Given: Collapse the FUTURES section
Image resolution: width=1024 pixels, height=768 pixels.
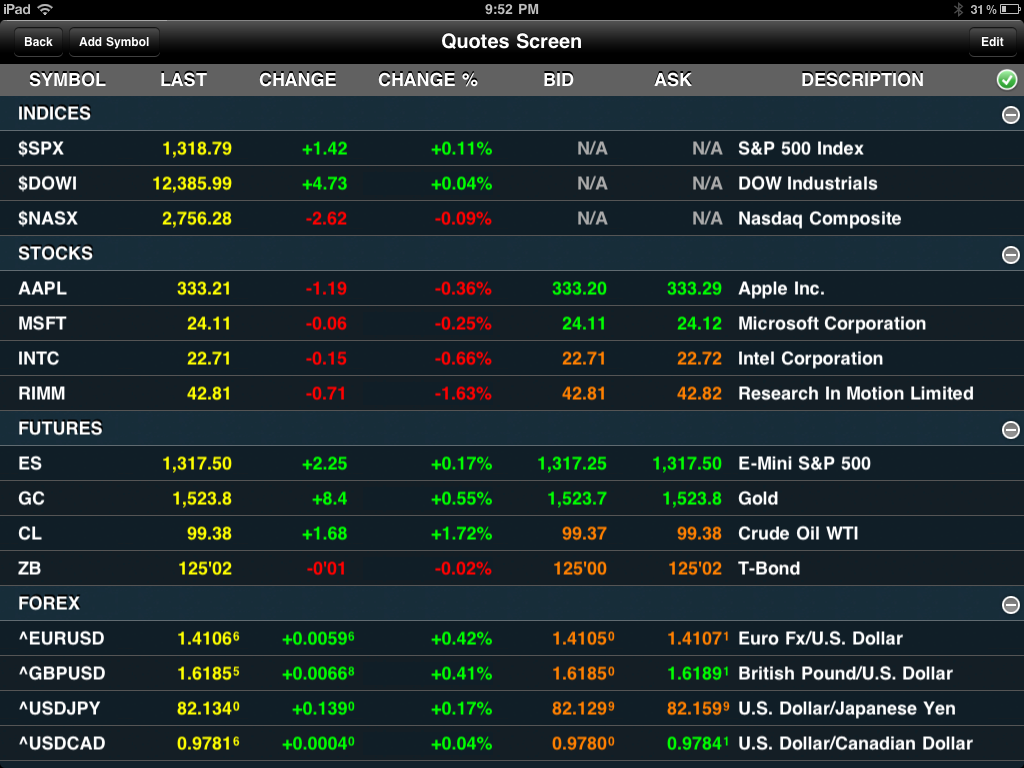Looking at the screenshot, I should point(1010,430).
